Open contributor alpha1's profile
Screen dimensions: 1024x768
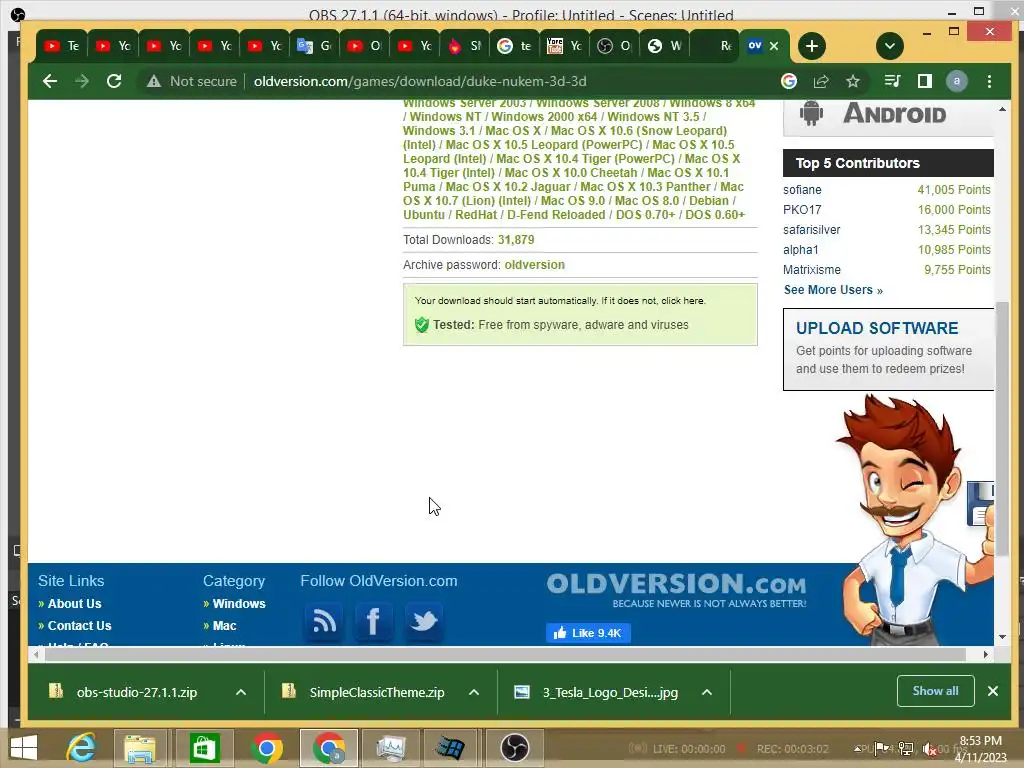click(801, 249)
